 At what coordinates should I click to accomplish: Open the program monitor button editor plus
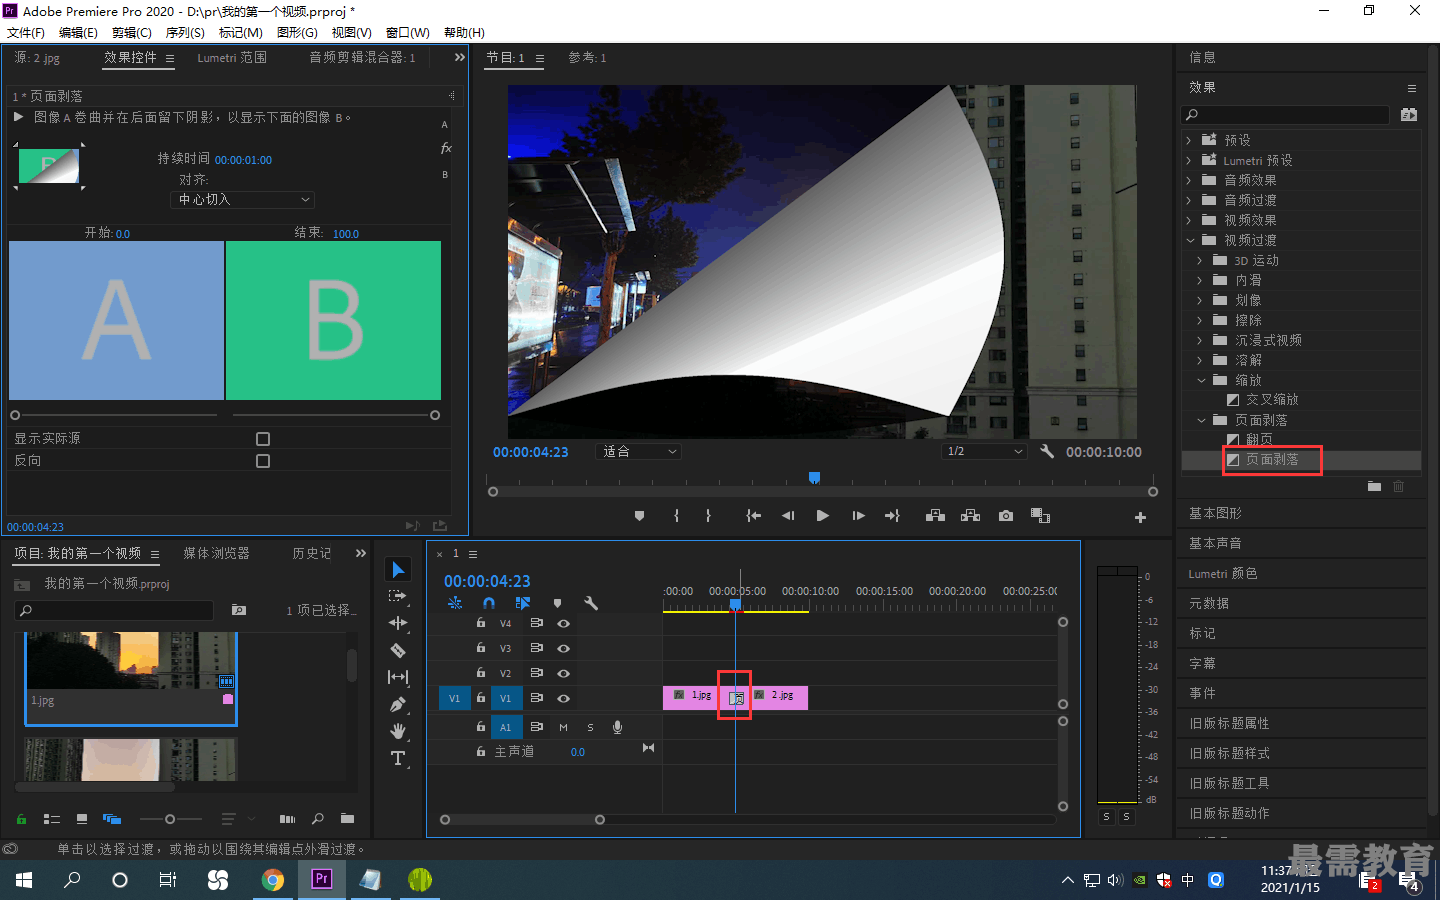tap(1140, 517)
